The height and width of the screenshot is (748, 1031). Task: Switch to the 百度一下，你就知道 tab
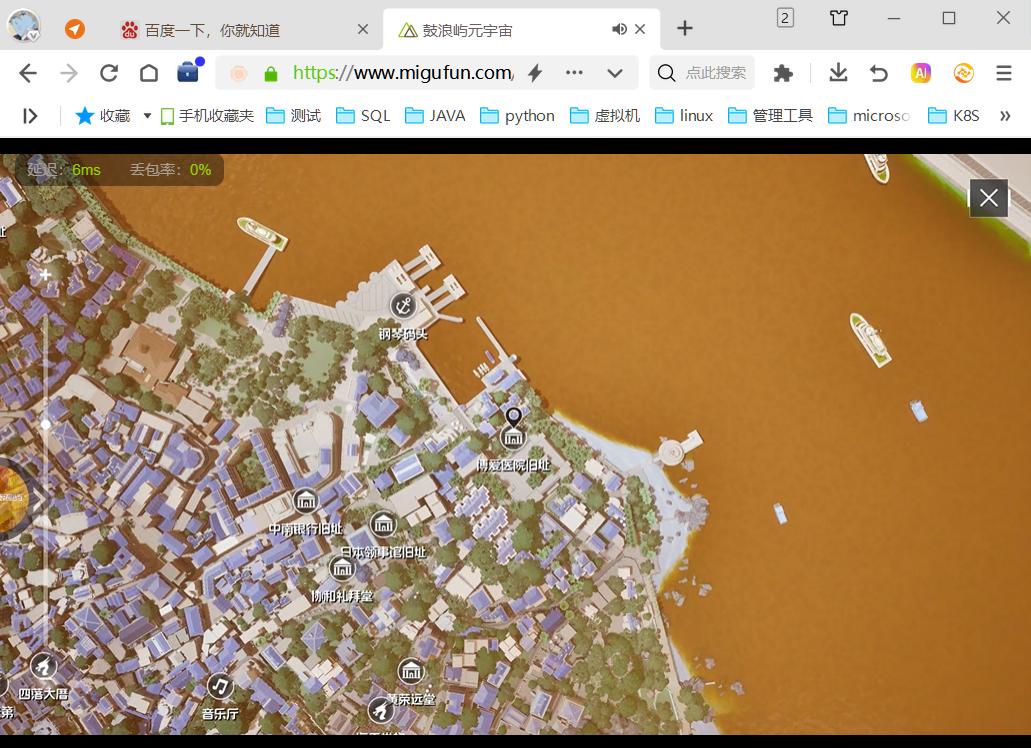(212, 30)
